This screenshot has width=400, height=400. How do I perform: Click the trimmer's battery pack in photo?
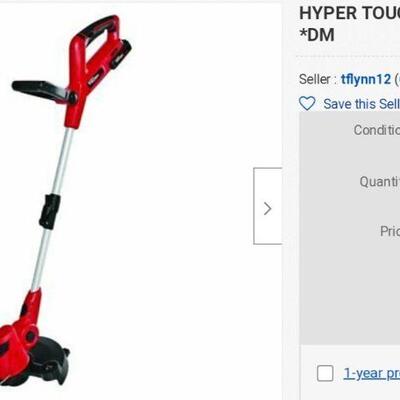point(121,53)
